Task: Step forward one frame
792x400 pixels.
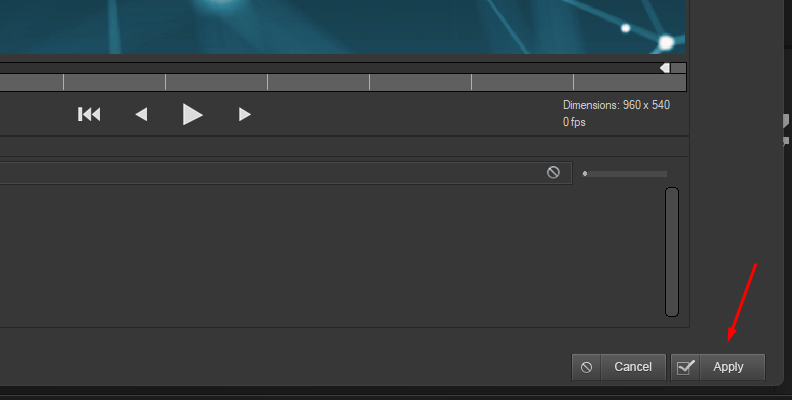Action: coord(244,114)
